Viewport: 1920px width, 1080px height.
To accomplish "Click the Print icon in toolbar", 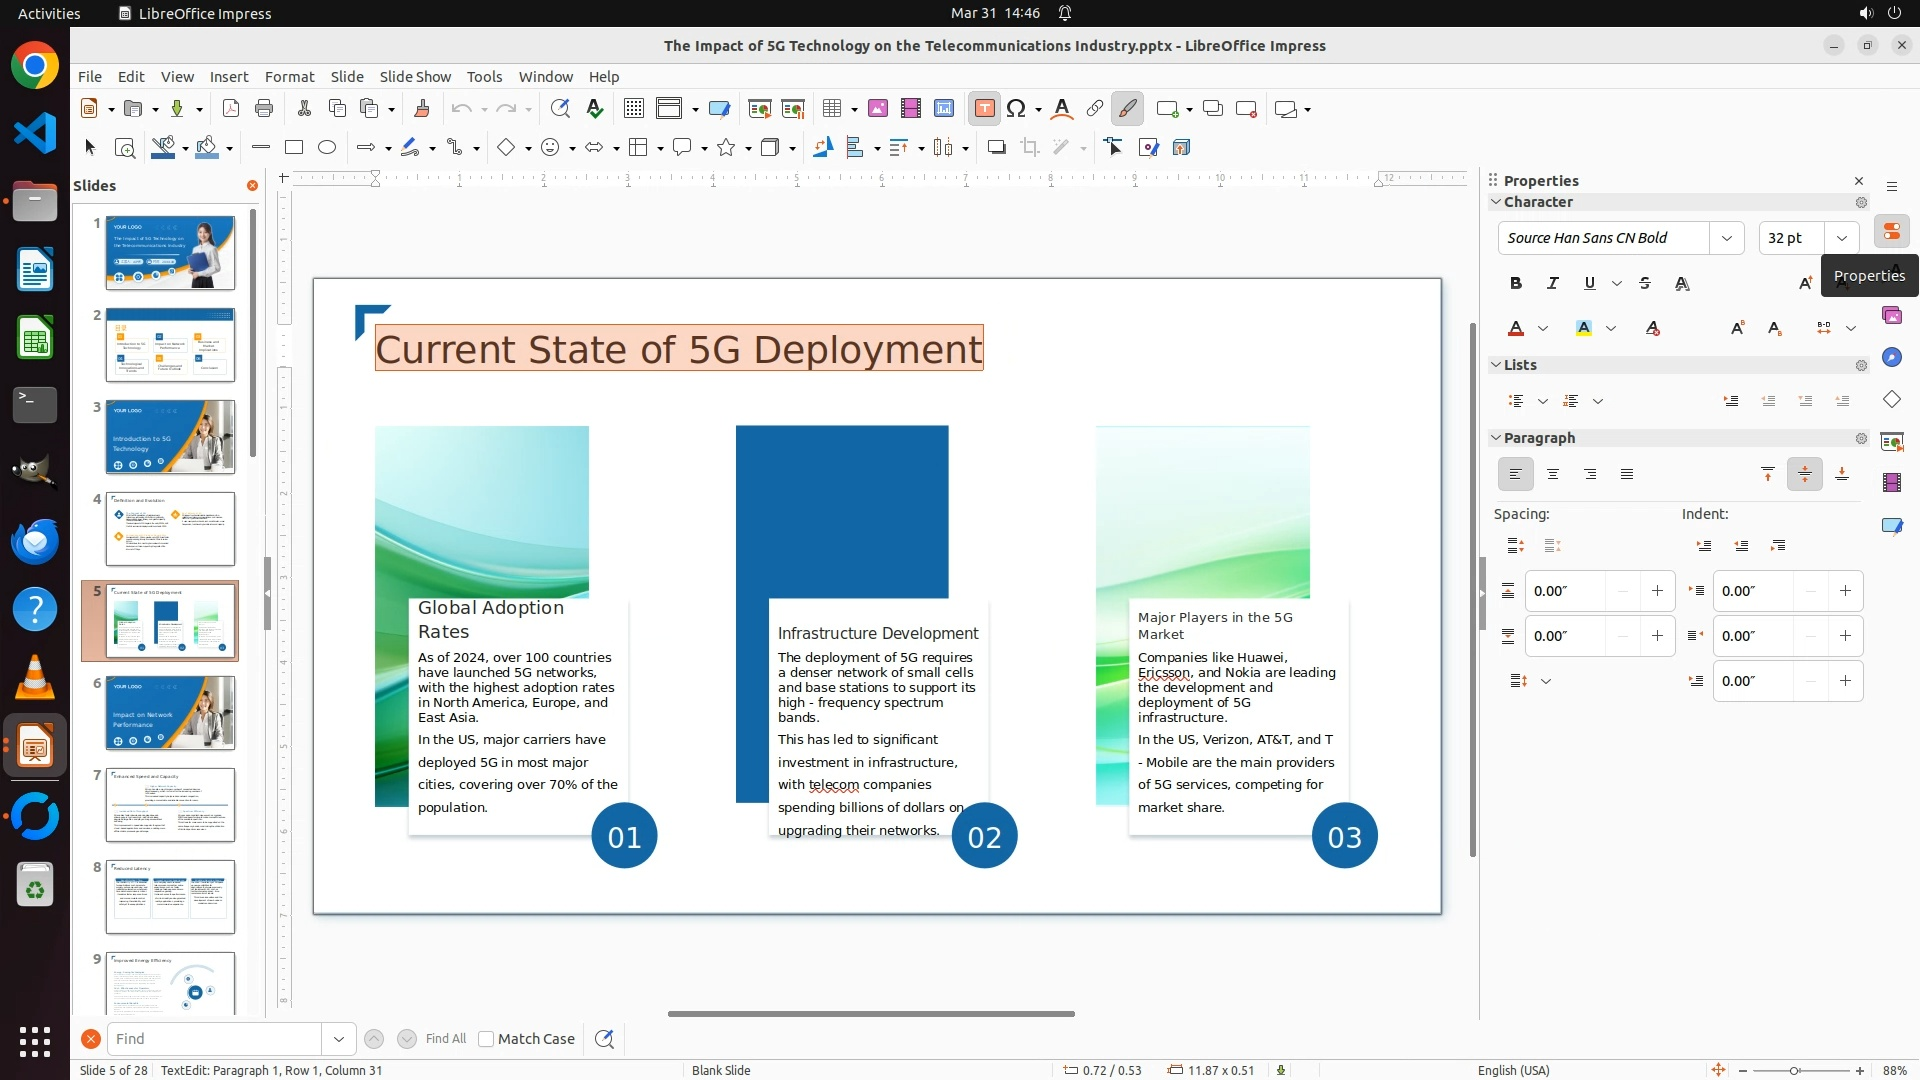I will point(264,109).
